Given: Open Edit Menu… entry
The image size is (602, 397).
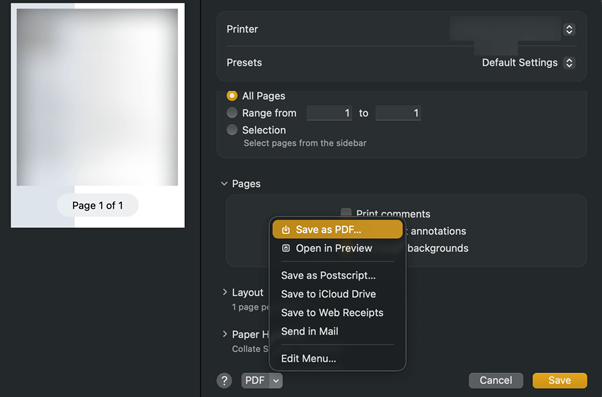Looking at the screenshot, I should coord(337,359).
